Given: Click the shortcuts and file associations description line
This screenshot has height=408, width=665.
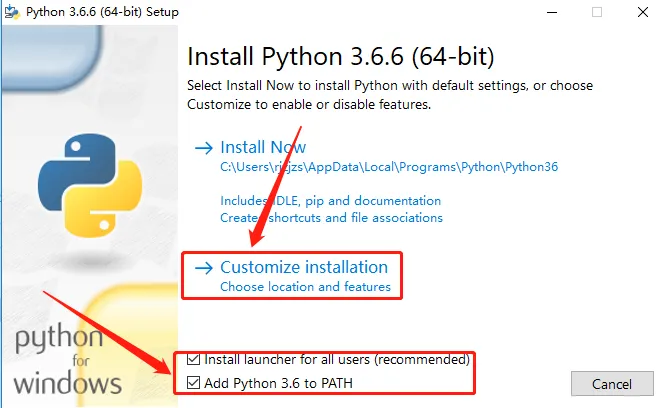Looking at the screenshot, I should [x=331, y=217].
